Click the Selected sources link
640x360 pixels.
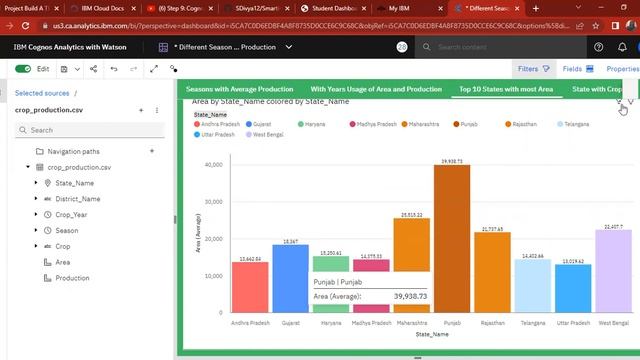tap(42, 93)
